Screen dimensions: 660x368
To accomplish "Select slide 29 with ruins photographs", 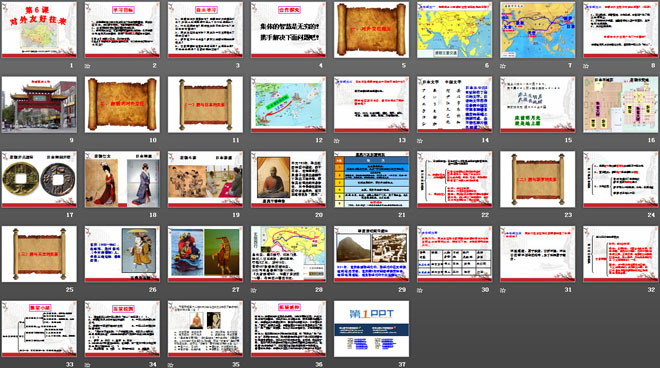I will point(371,254).
